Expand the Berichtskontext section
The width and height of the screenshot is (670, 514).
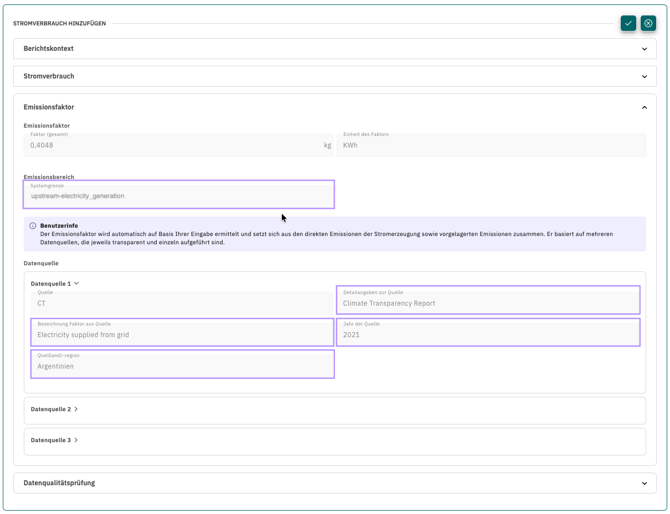pyautogui.click(x=644, y=49)
